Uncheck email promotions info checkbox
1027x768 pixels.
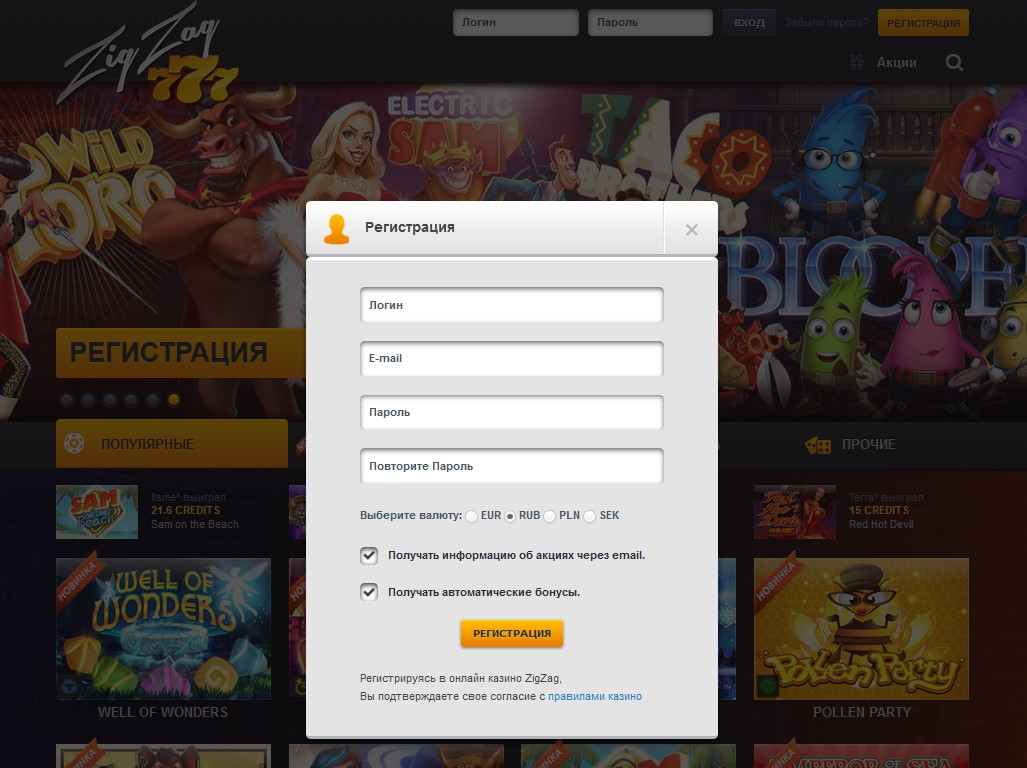pyautogui.click(x=369, y=555)
